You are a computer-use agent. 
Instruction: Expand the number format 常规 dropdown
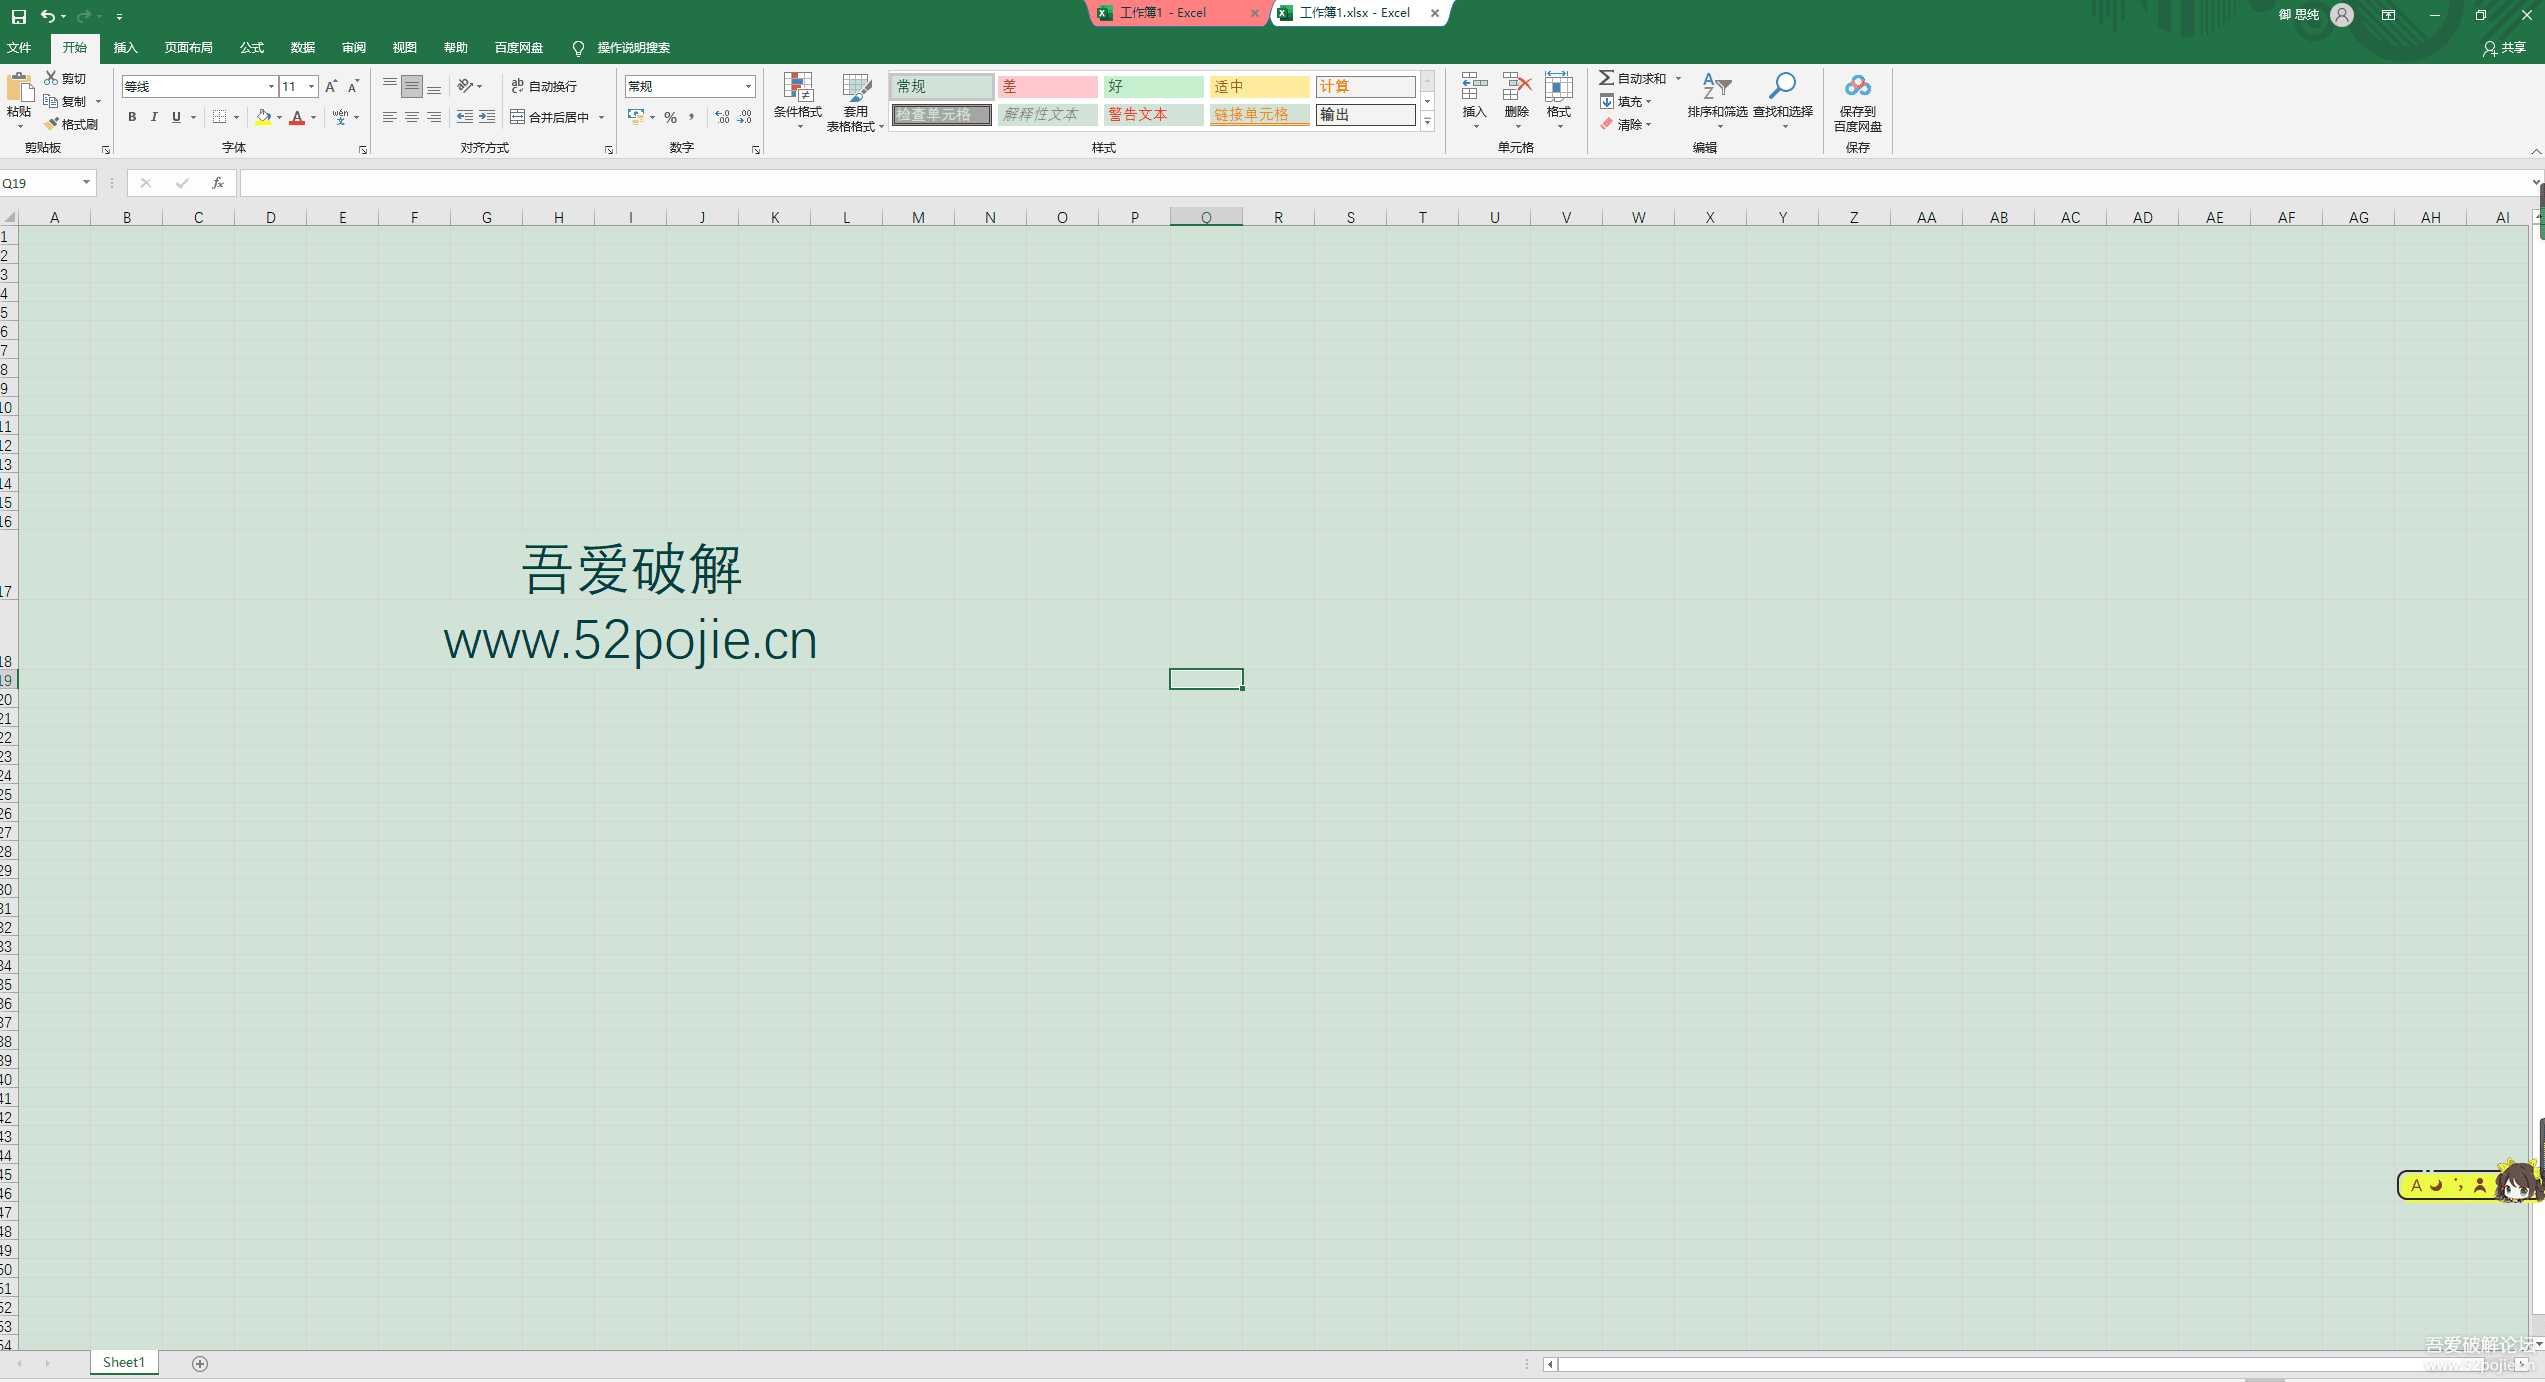click(x=747, y=87)
